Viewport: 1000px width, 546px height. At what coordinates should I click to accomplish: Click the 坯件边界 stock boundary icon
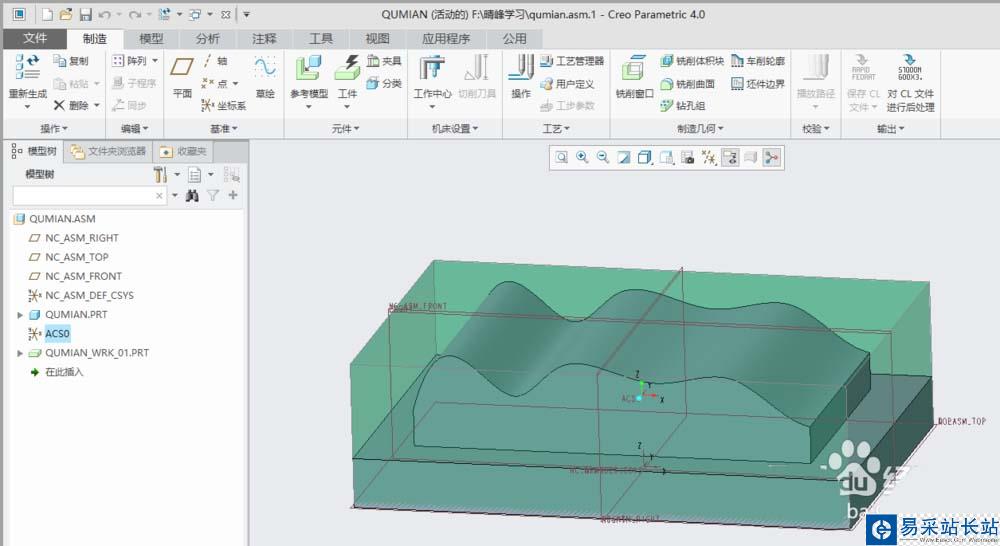click(x=737, y=84)
